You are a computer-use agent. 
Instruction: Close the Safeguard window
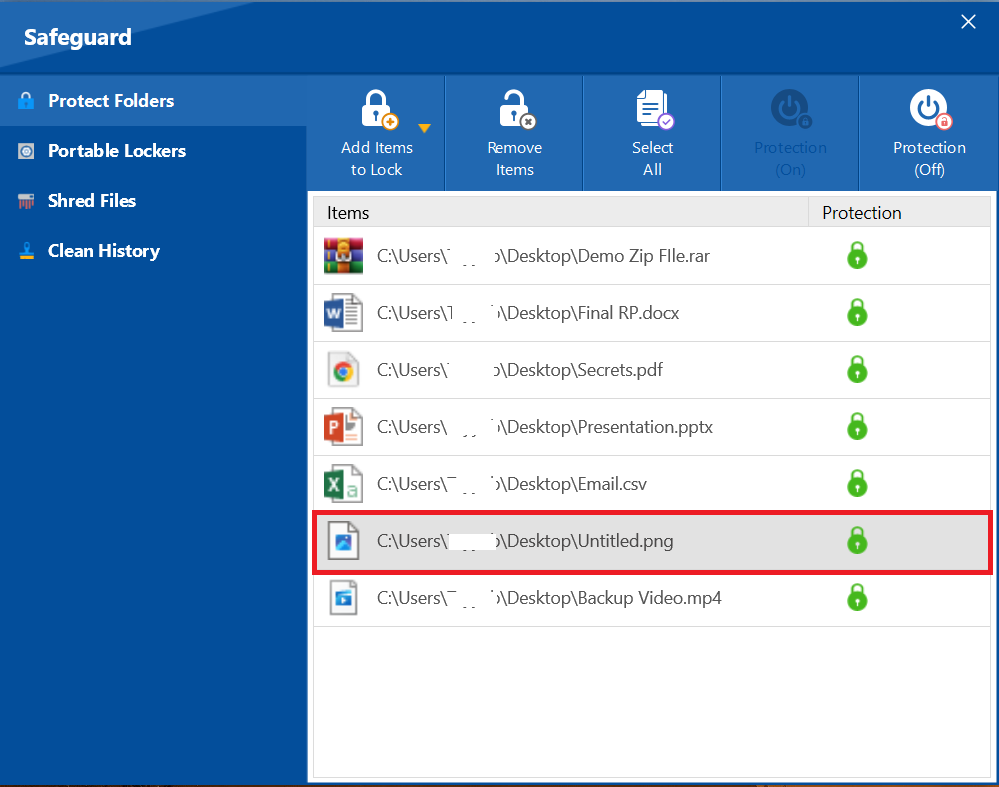point(968,22)
